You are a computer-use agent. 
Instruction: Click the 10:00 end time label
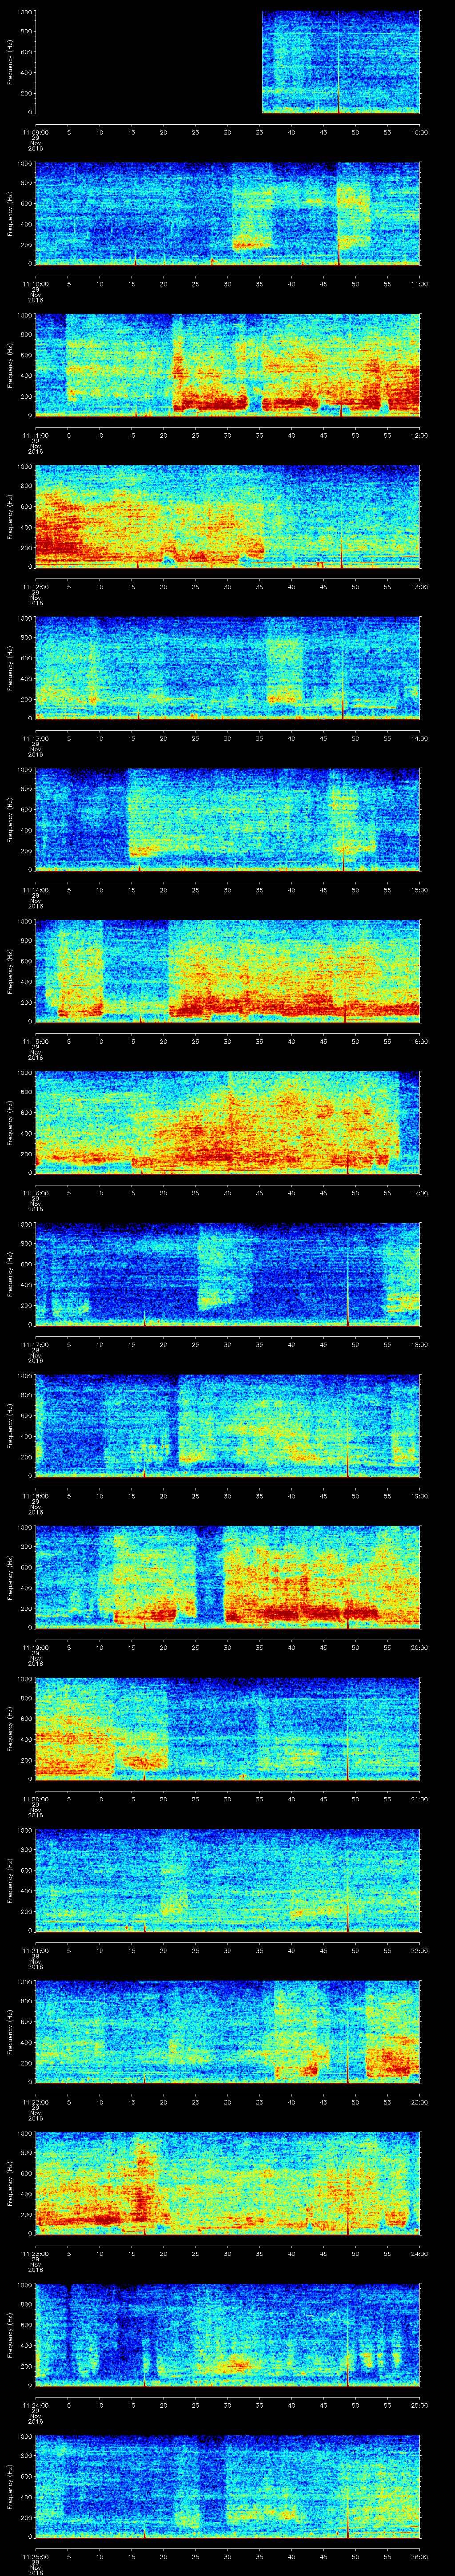point(419,132)
